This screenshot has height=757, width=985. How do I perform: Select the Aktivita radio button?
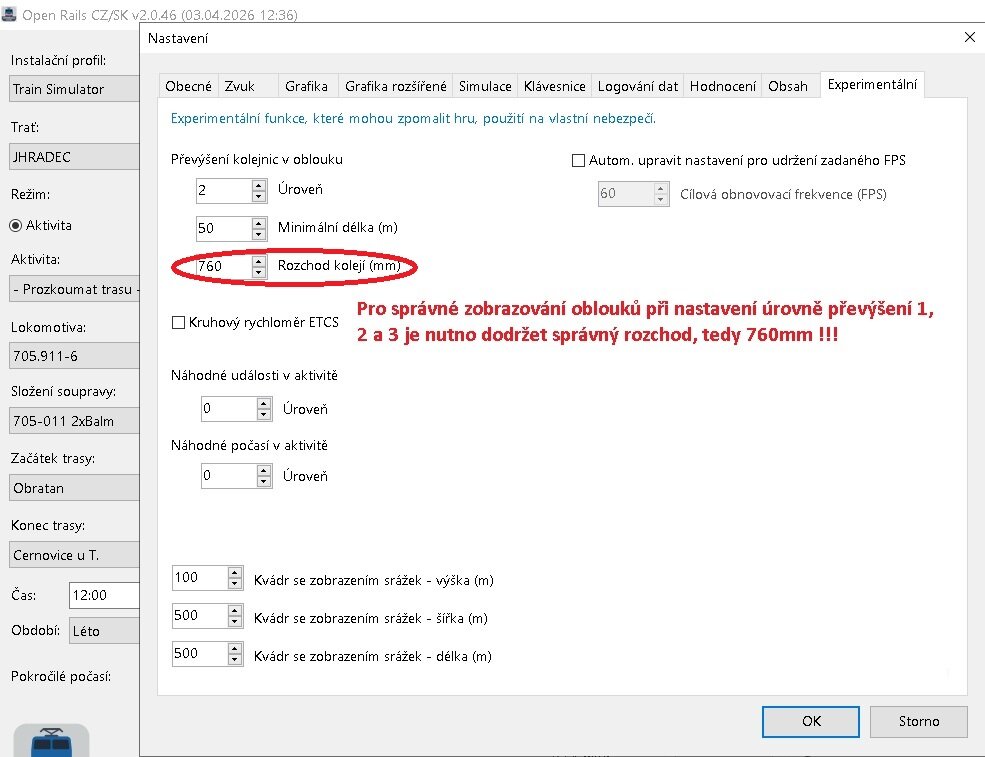(x=15, y=225)
